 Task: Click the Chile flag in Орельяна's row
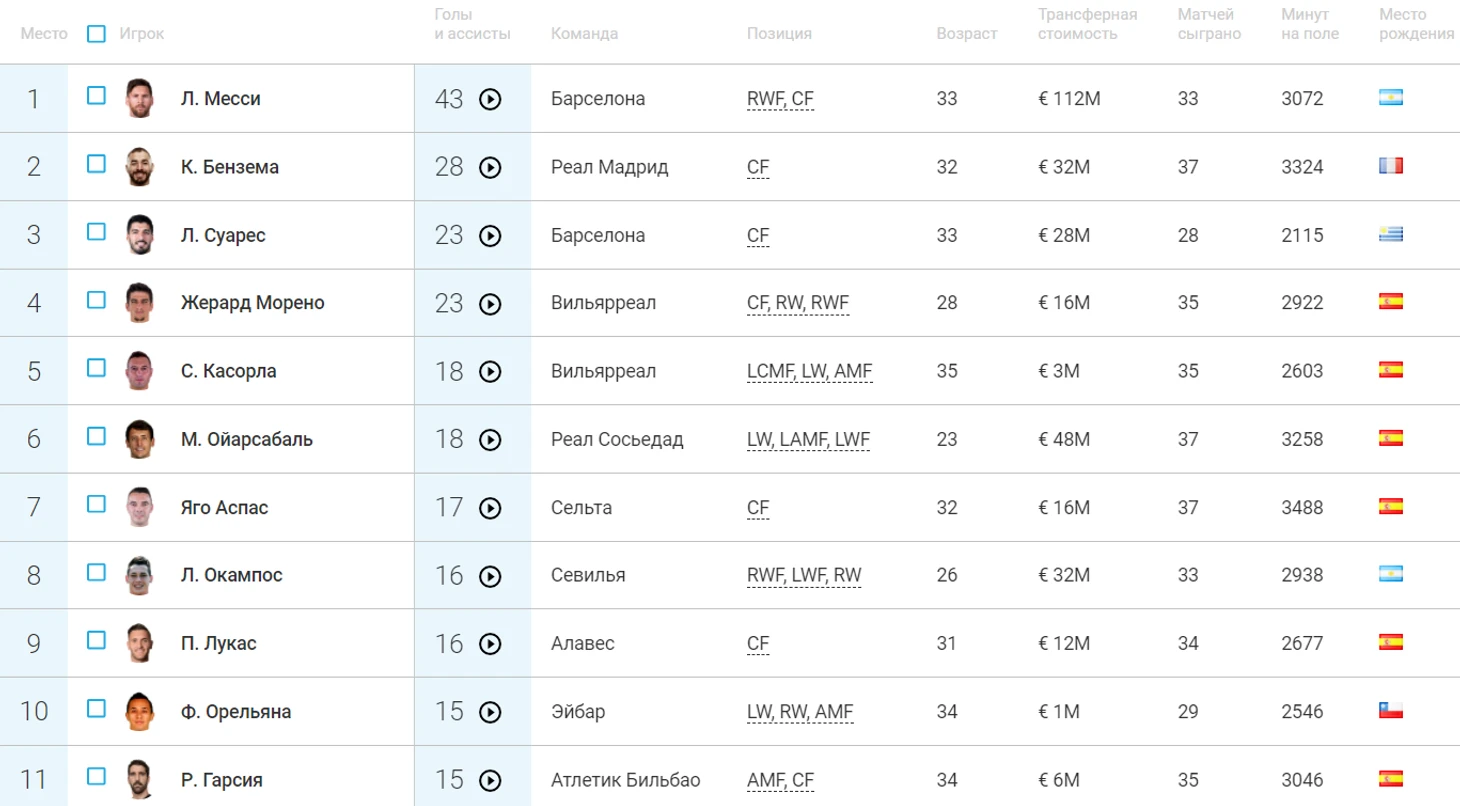point(1391,710)
